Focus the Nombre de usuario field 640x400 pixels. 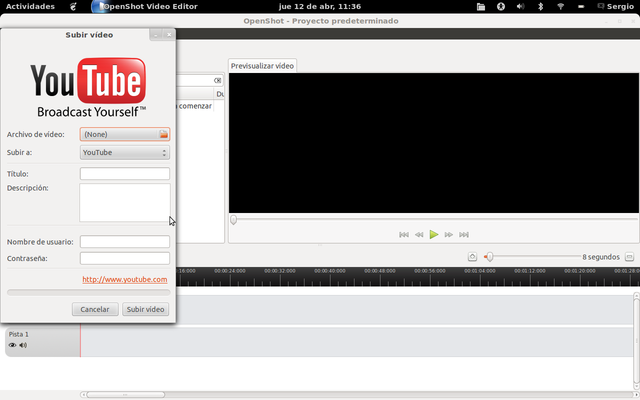(x=125, y=242)
